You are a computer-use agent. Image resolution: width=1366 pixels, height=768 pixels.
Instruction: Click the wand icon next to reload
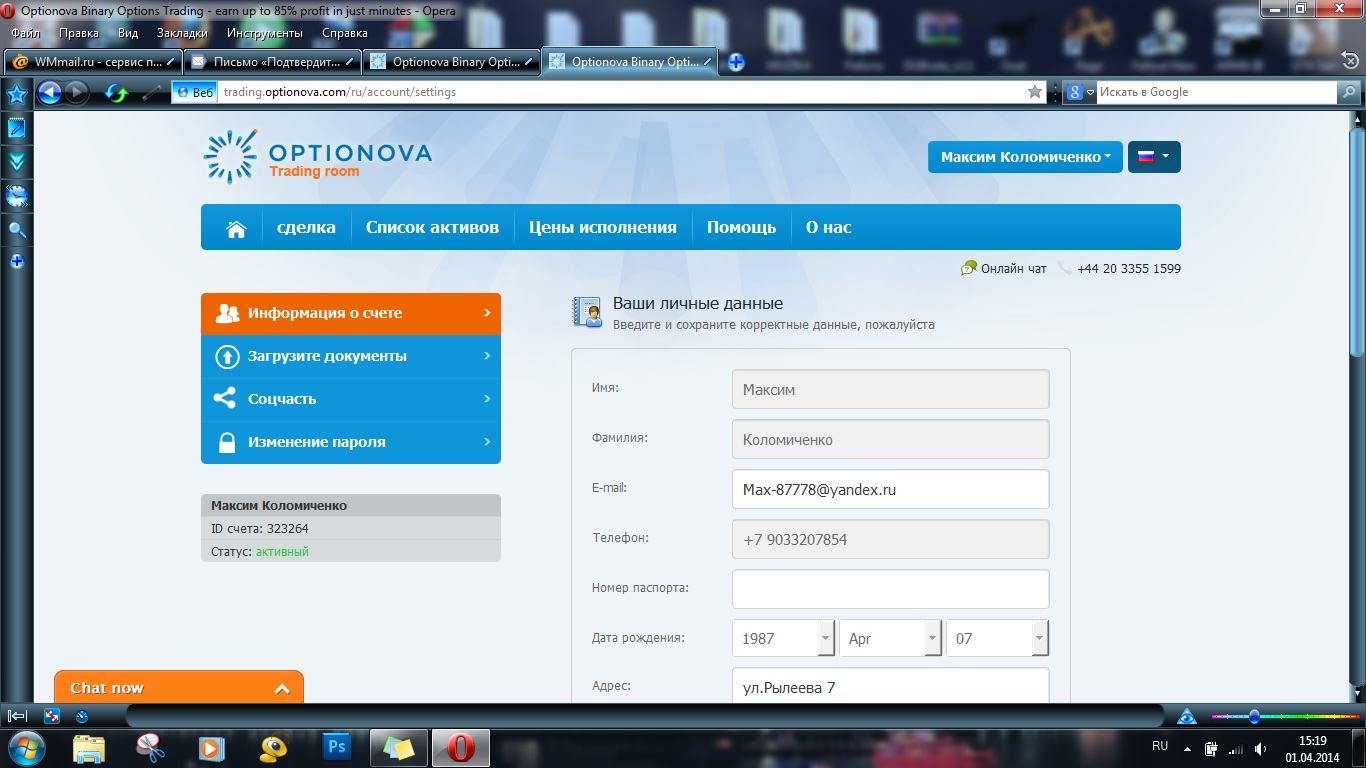(x=152, y=93)
